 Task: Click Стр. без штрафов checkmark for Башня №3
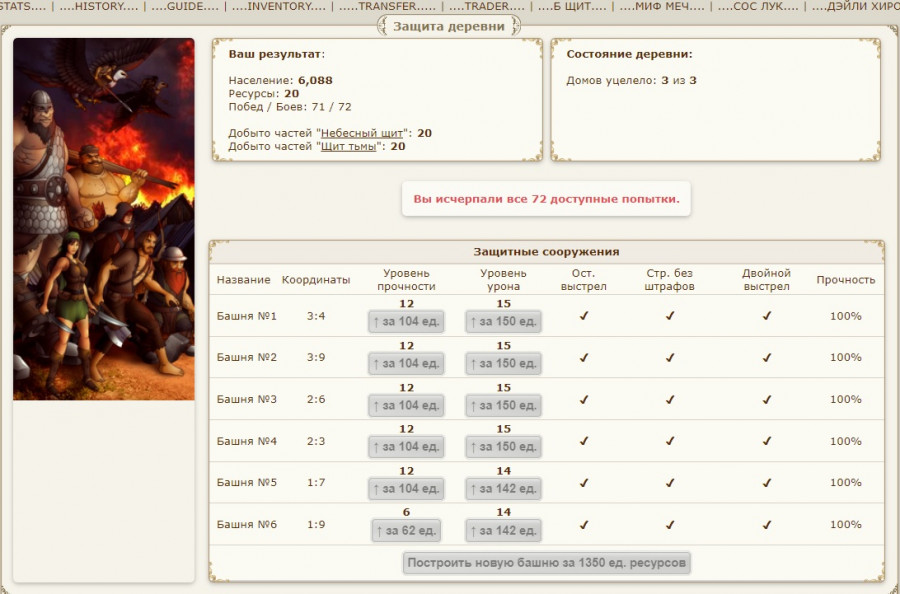tap(669, 399)
